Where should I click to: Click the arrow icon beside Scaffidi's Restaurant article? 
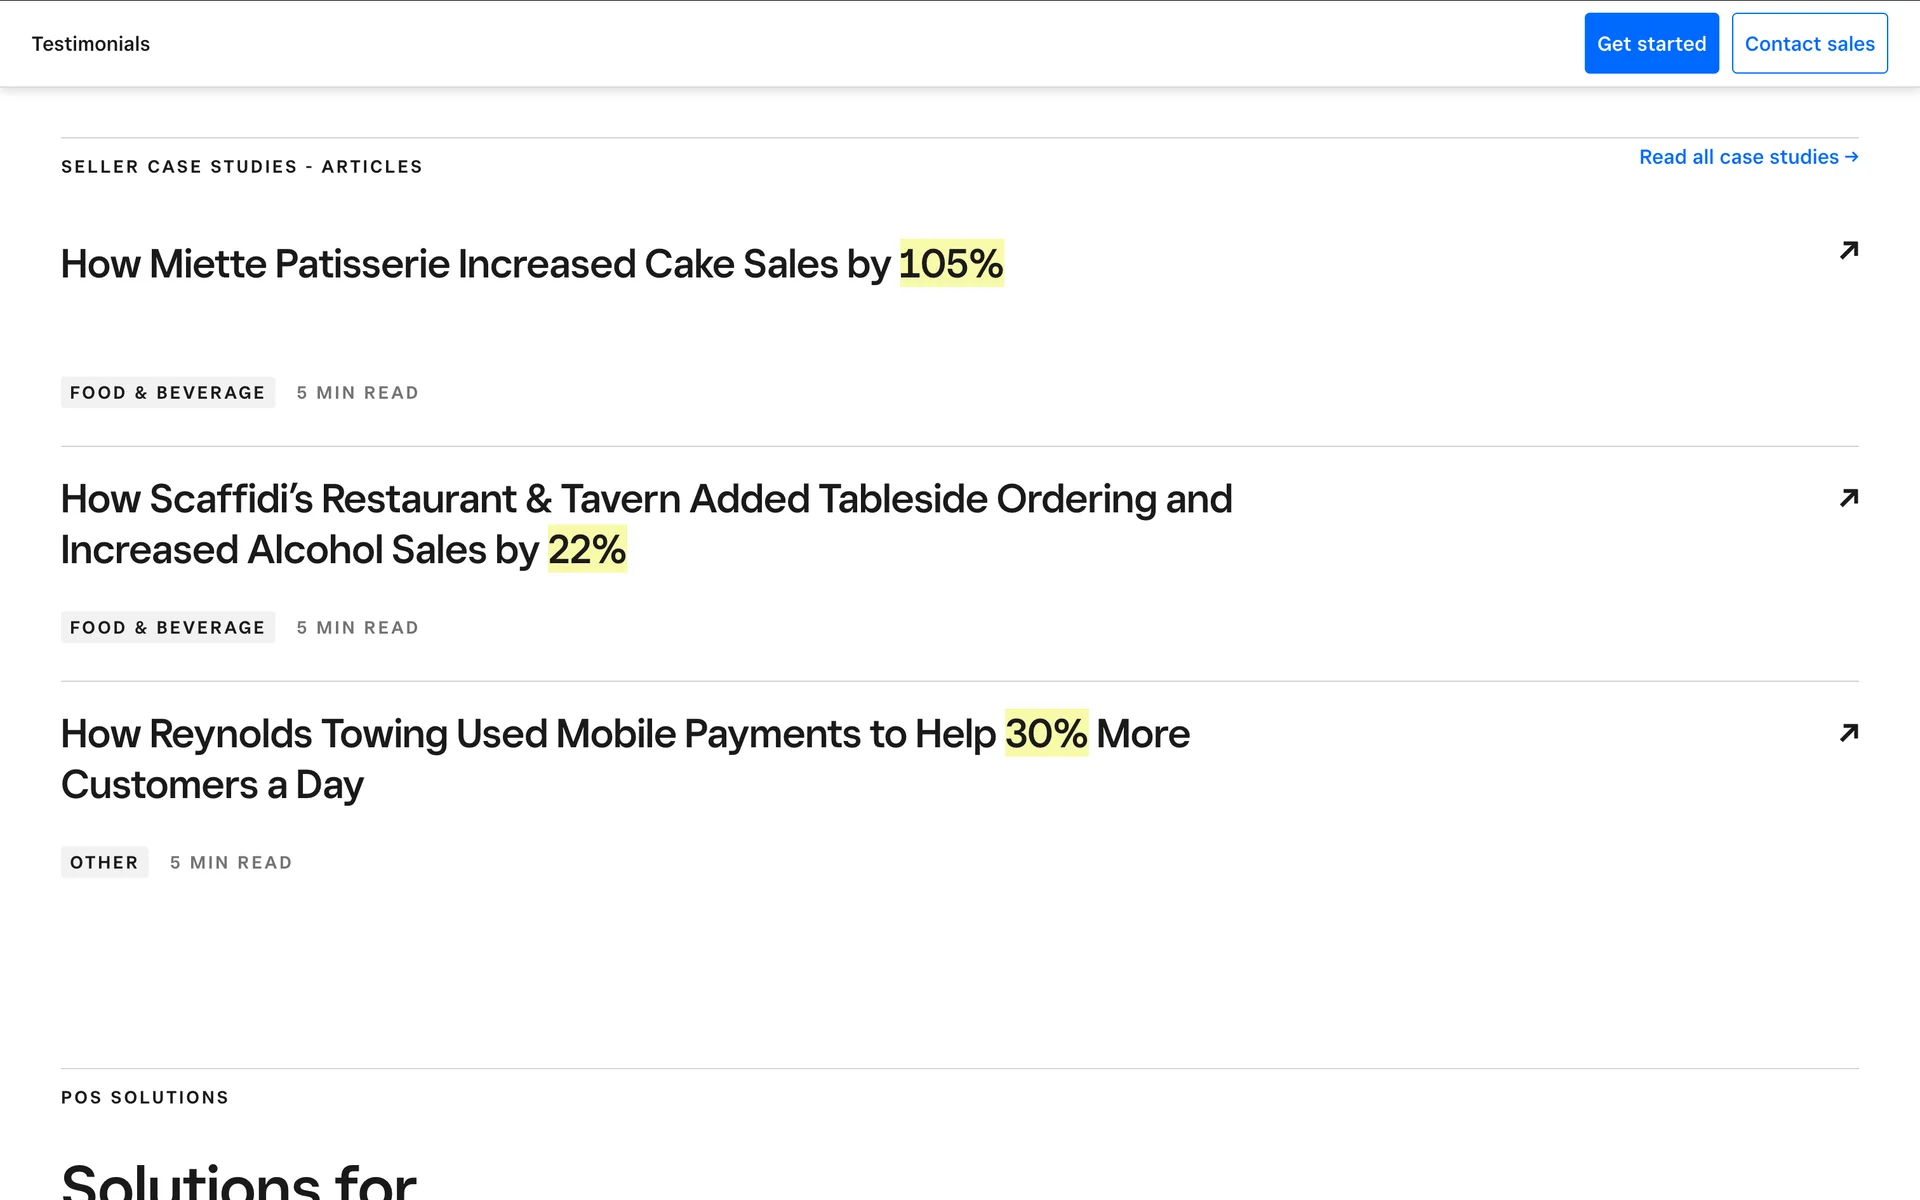pos(1848,498)
